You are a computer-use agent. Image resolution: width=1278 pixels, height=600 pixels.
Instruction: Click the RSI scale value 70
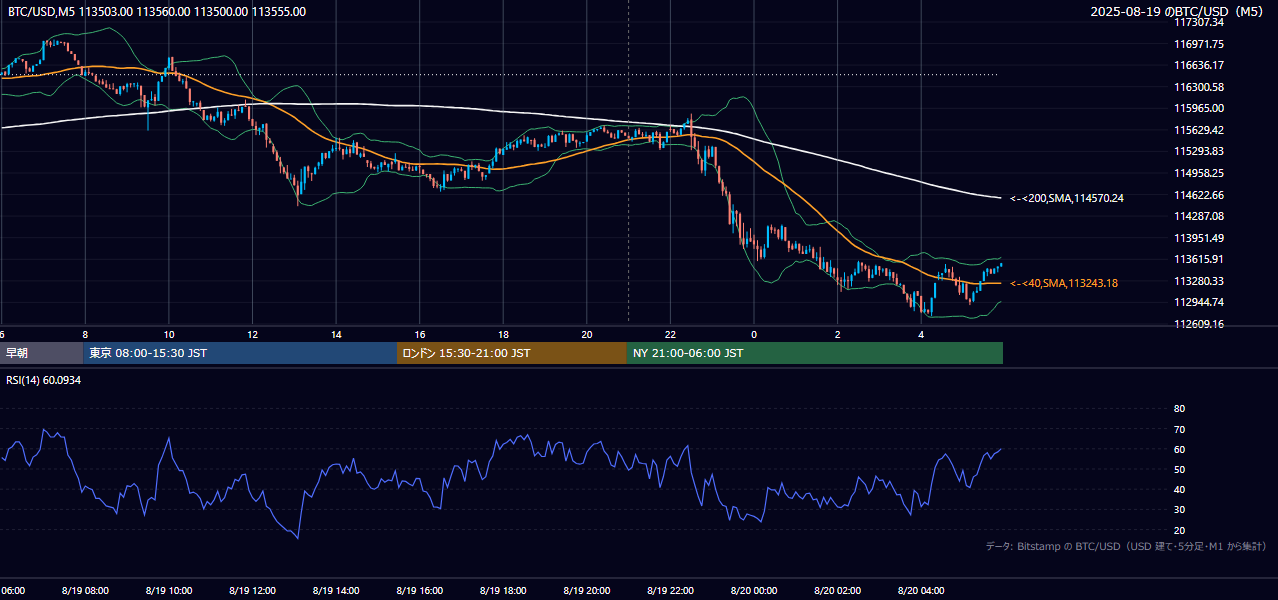[1179, 429]
